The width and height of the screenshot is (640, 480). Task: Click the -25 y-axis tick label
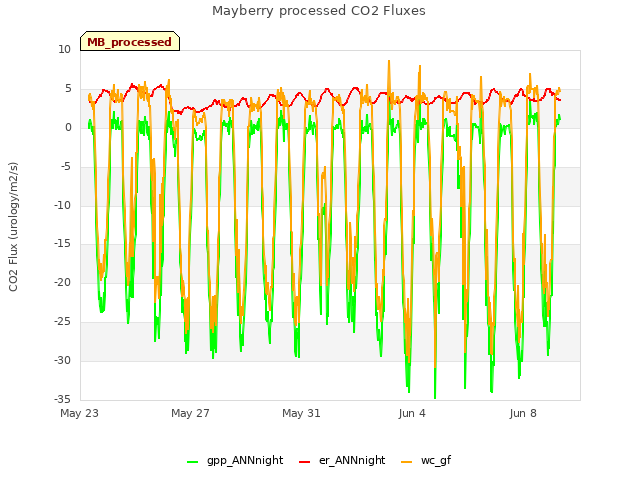tap(62, 322)
